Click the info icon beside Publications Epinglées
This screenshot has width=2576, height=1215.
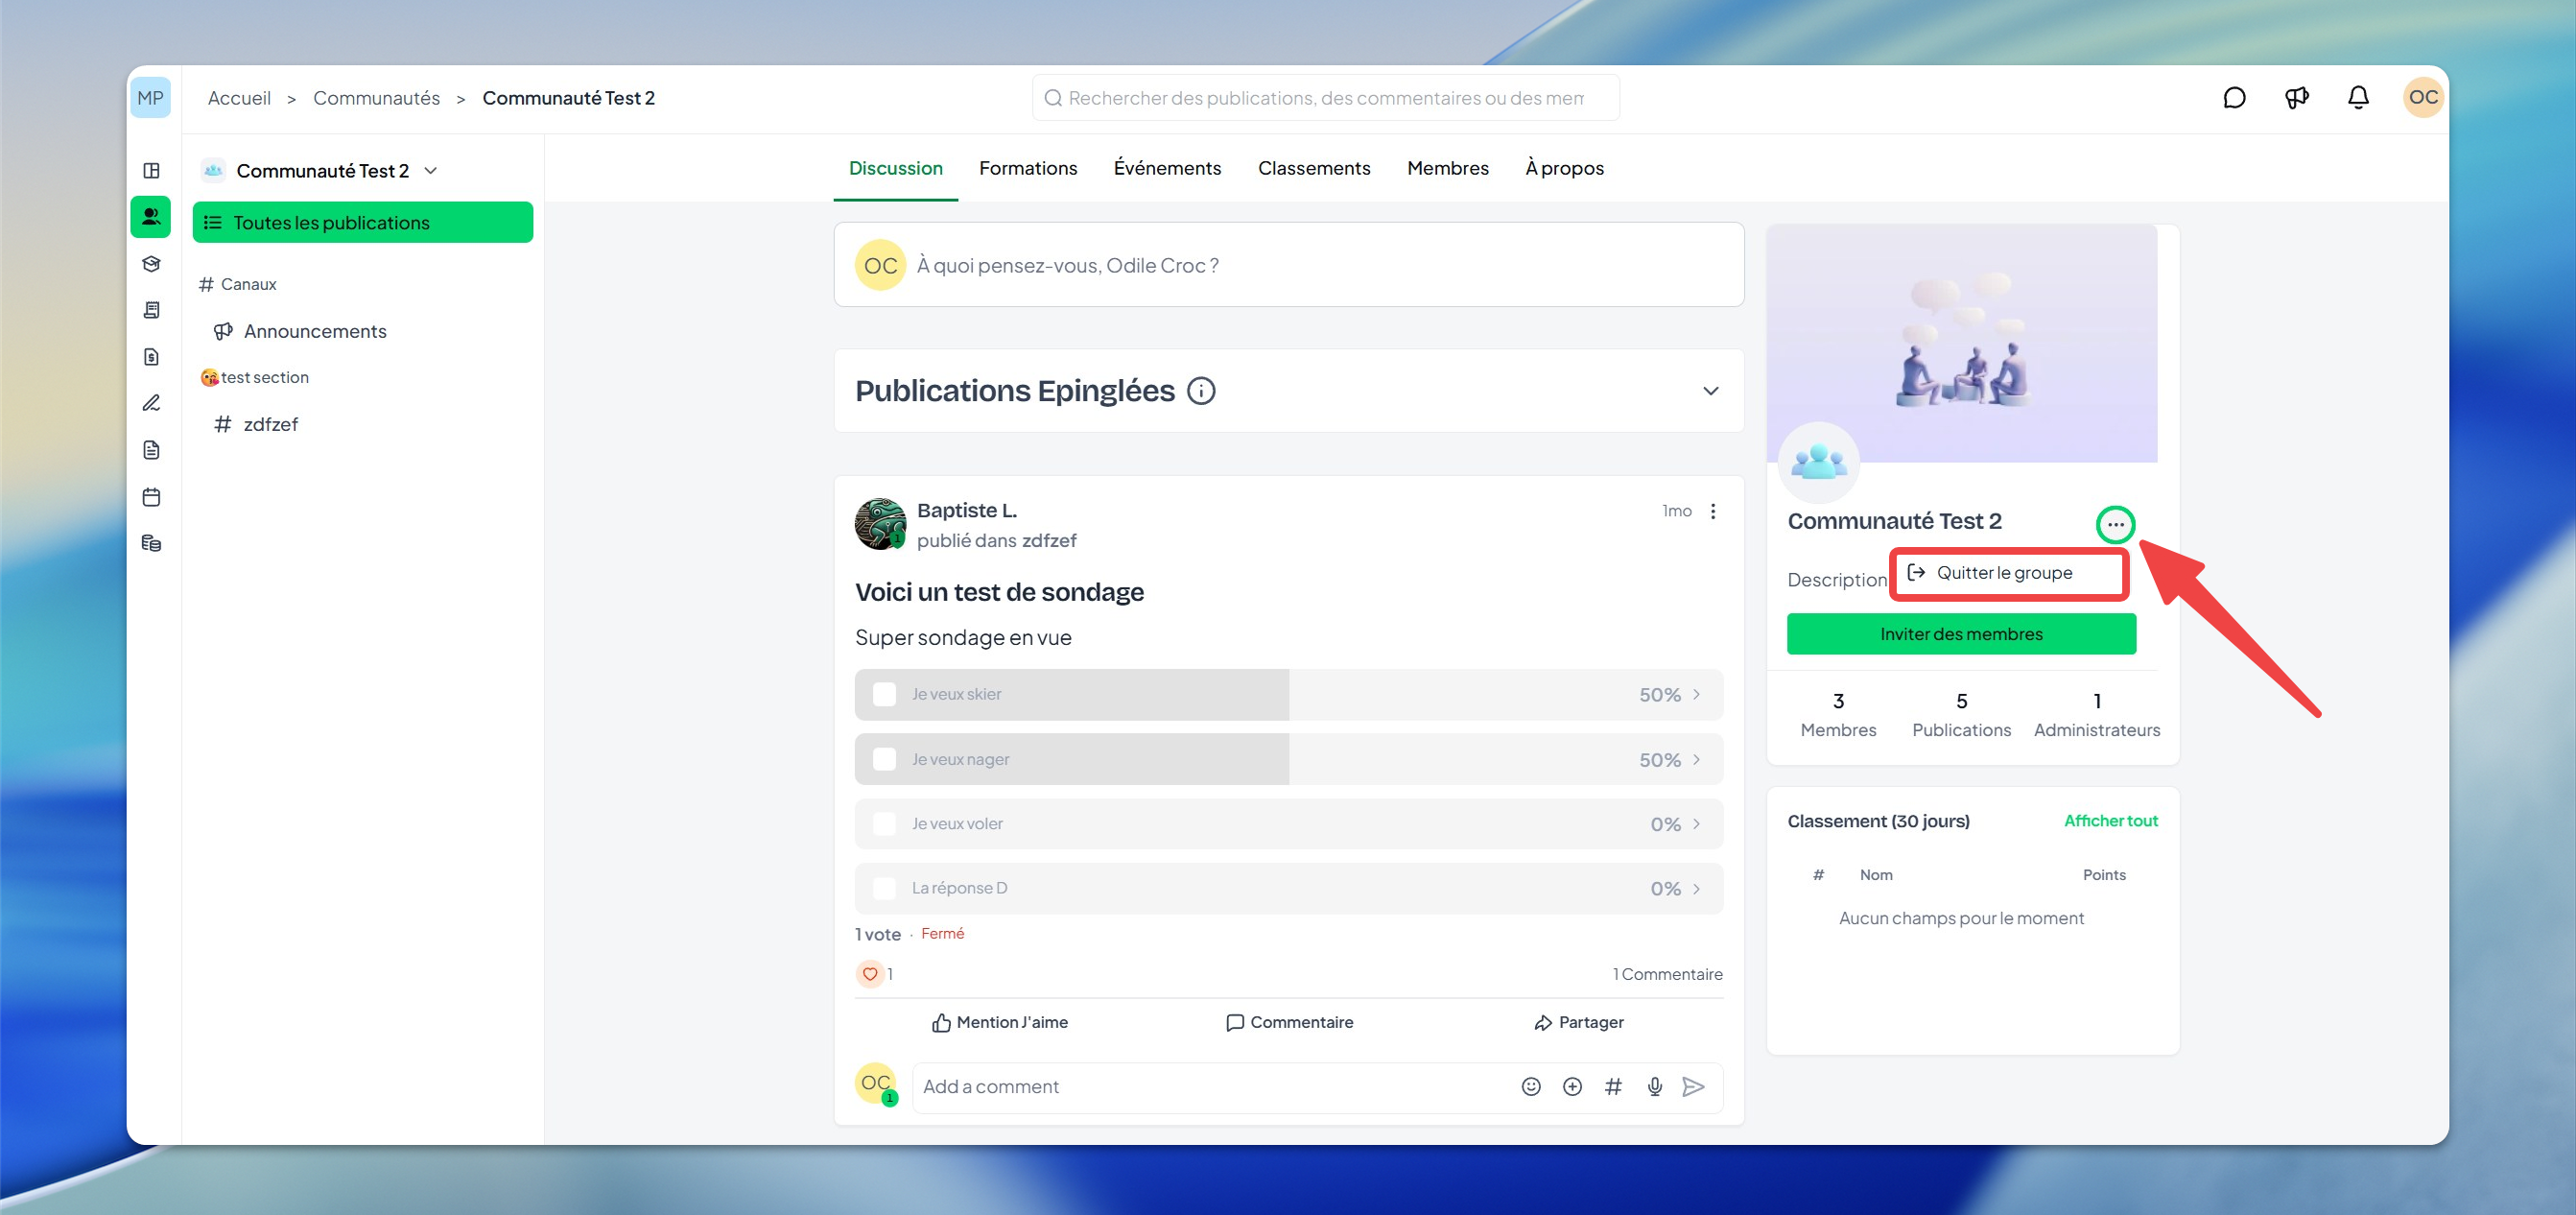tap(1201, 391)
